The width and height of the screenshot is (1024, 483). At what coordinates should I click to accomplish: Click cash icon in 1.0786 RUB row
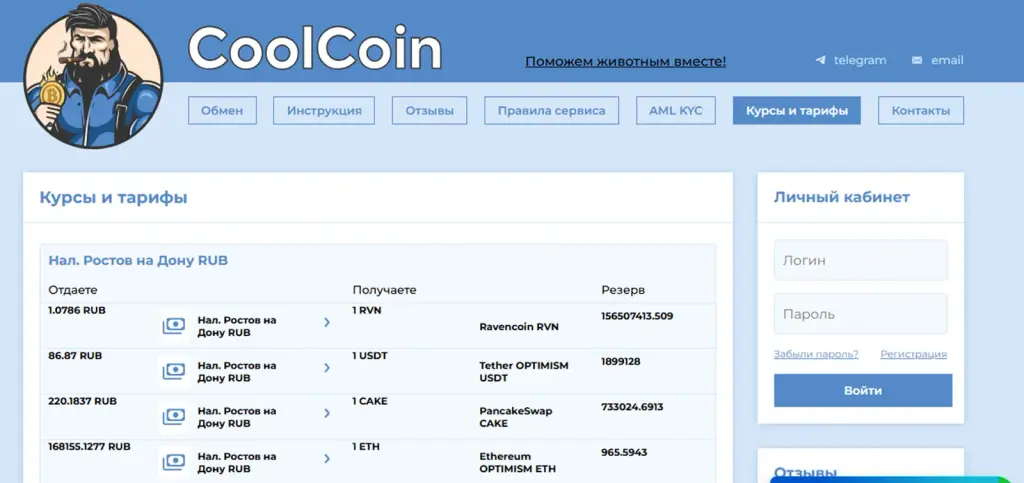point(174,326)
